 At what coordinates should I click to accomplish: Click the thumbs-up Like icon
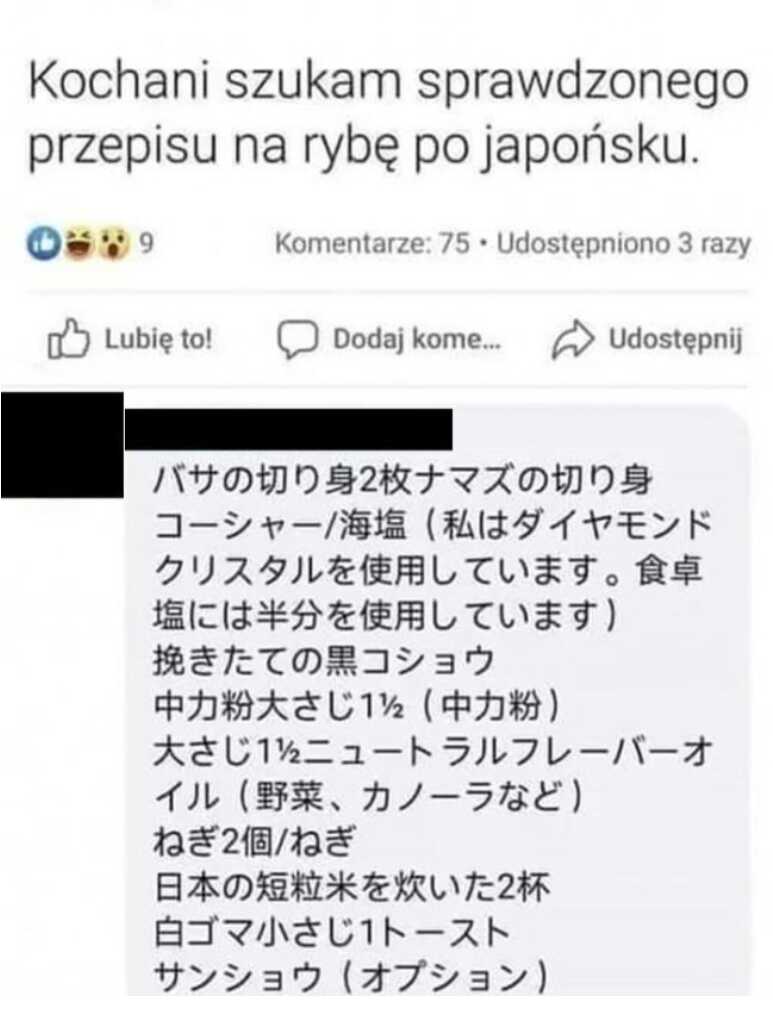[x=68, y=339]
